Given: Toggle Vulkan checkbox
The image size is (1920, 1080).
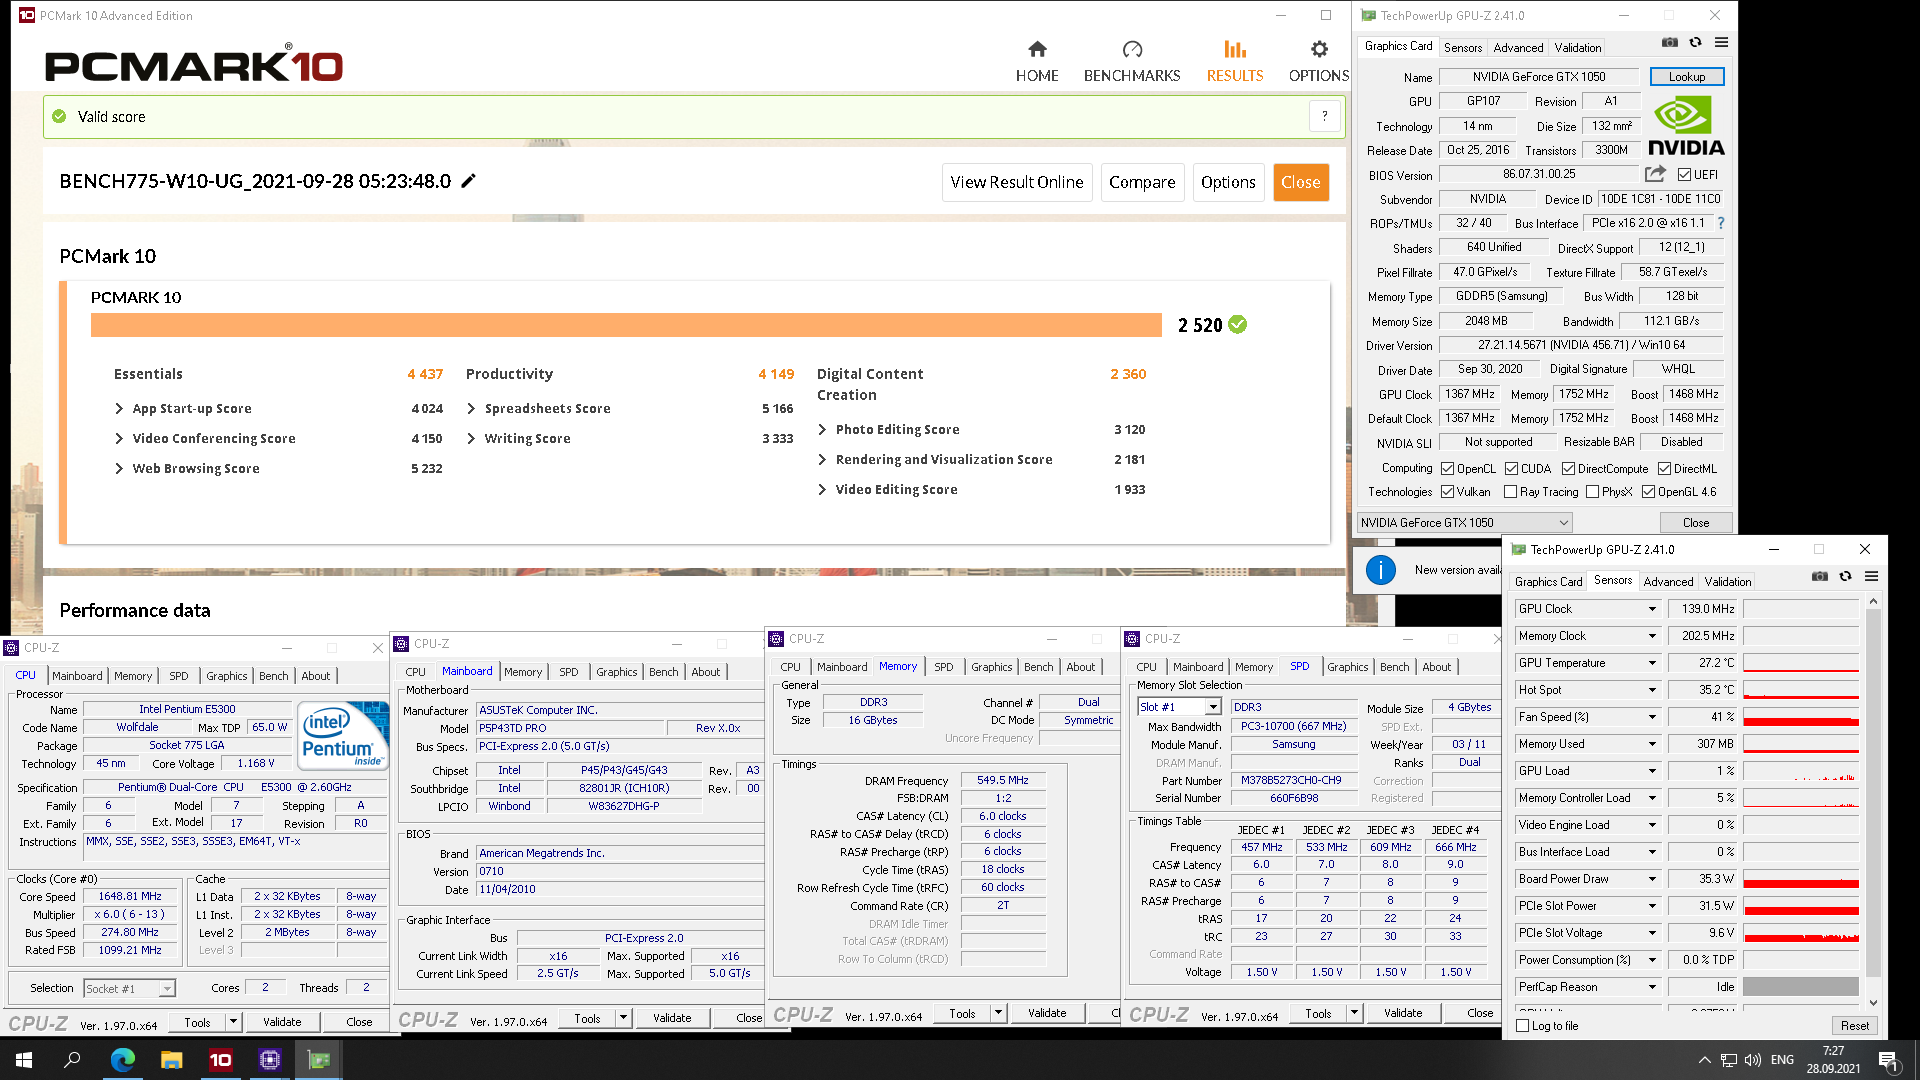Looking at the screenshot, I should click(1447, 492).
